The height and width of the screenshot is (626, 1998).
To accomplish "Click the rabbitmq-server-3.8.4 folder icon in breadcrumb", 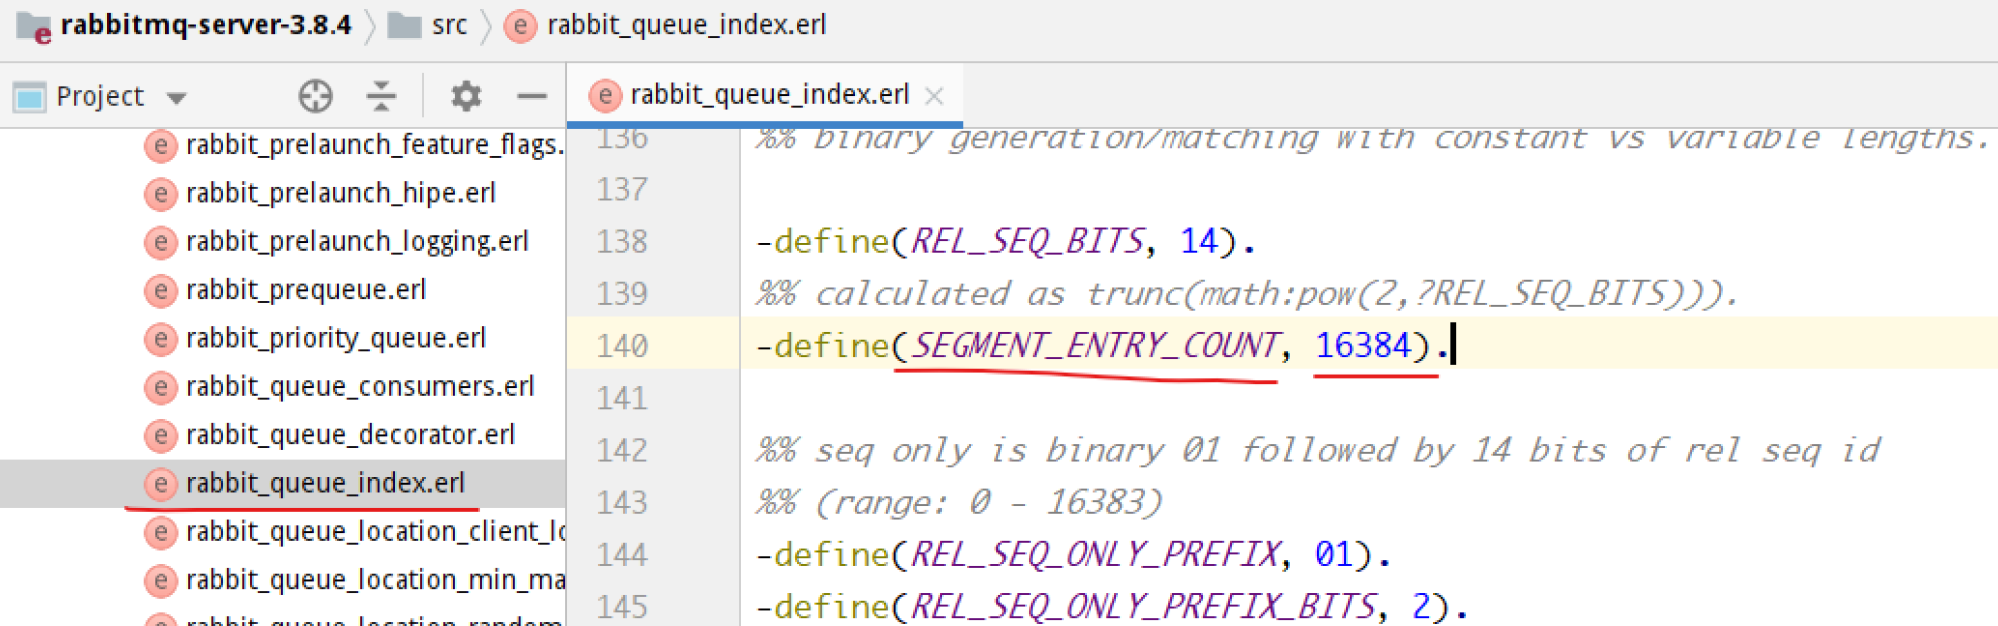I will 34,26.
